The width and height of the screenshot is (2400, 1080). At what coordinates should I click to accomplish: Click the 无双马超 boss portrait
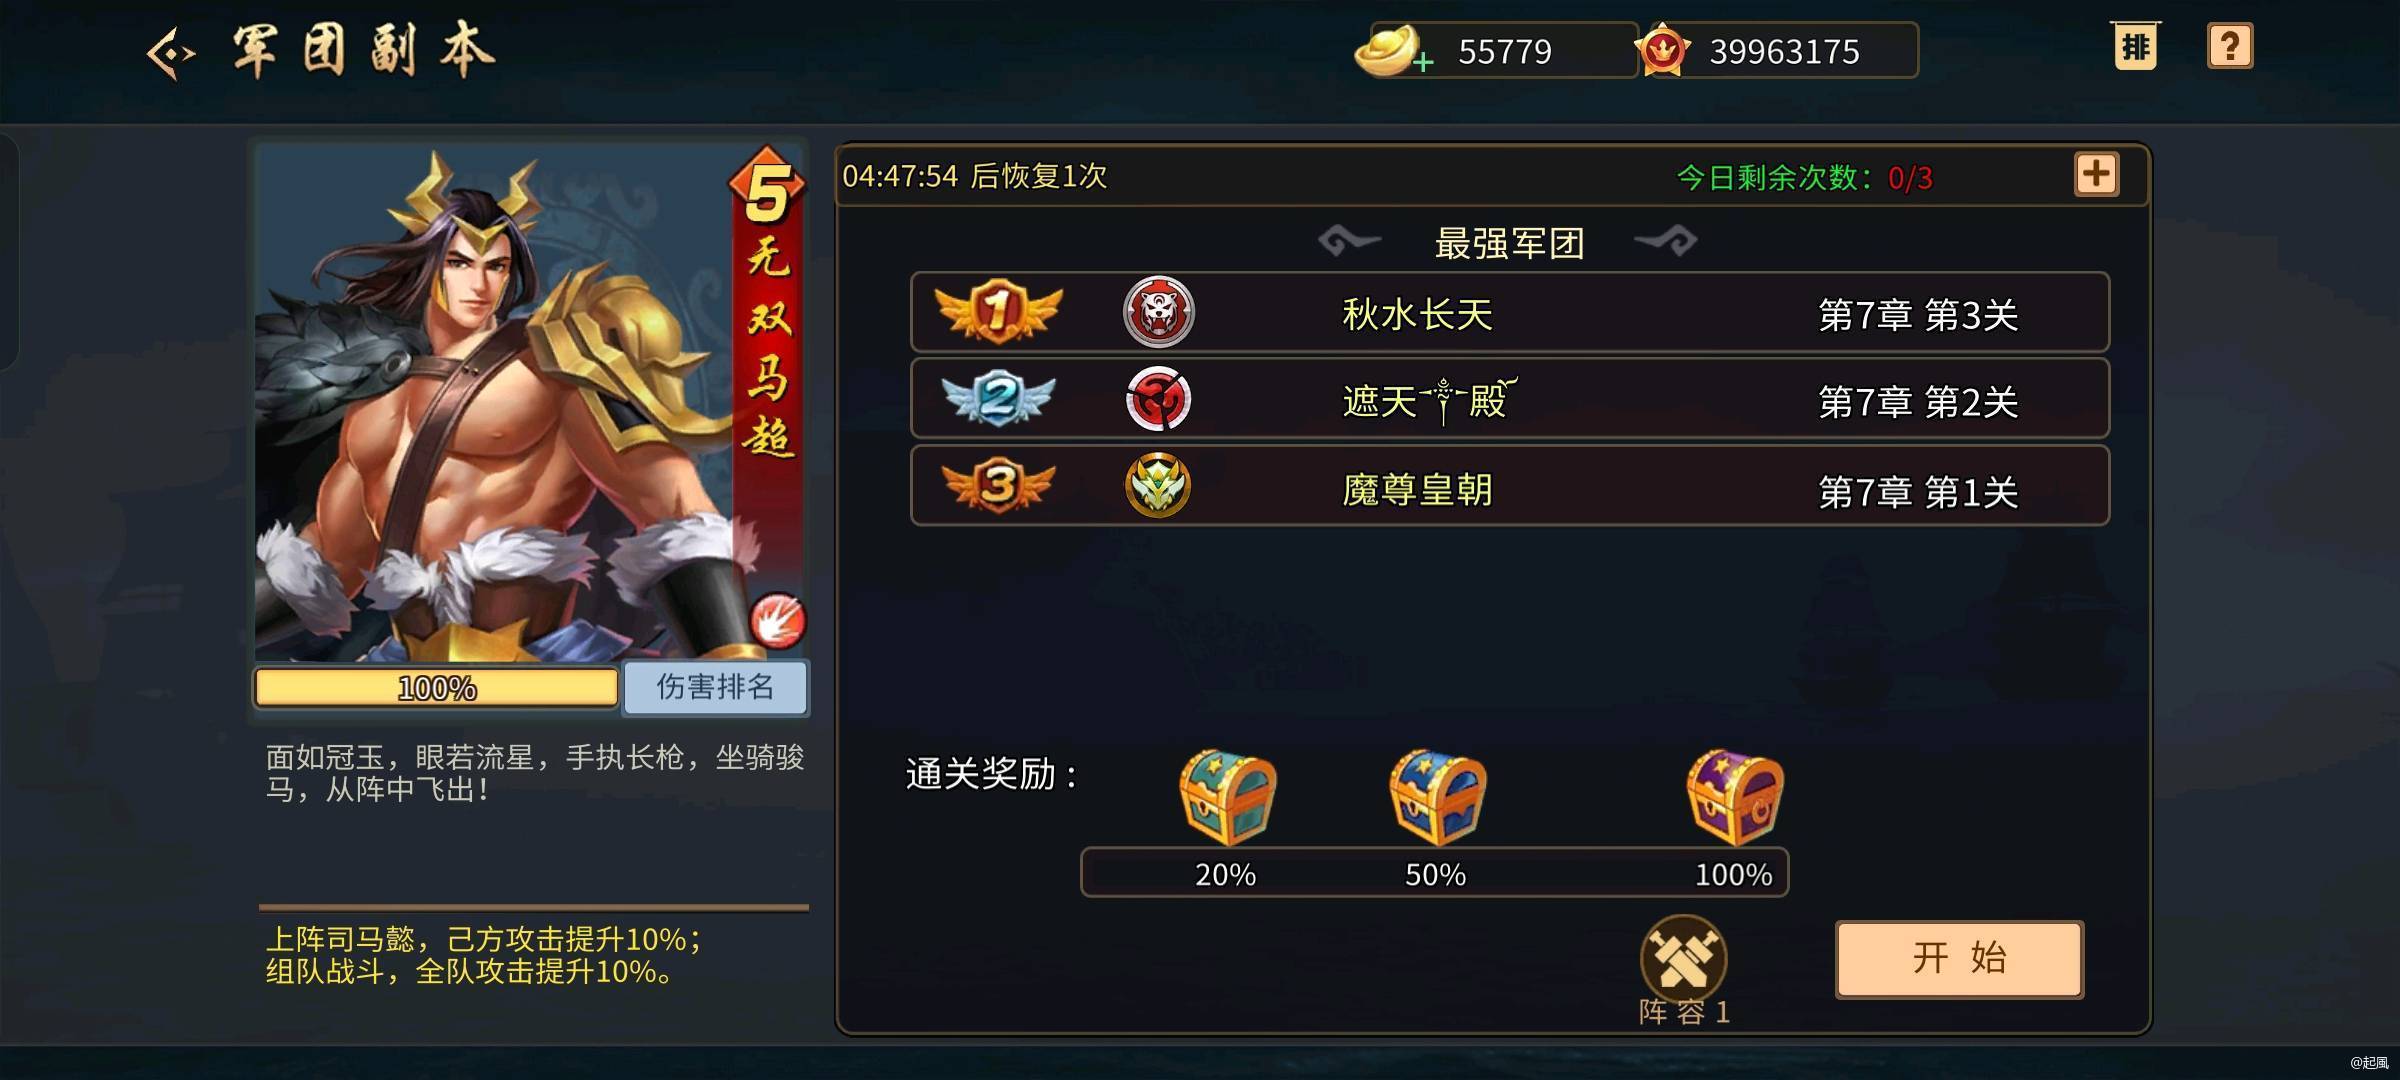(529, 400)
